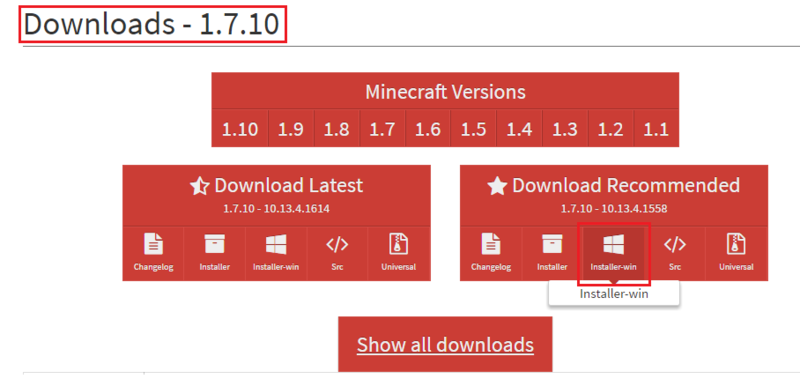Open Src under Download Recommended
Viewport: 800px width, 379px height.
coord(675,253)
